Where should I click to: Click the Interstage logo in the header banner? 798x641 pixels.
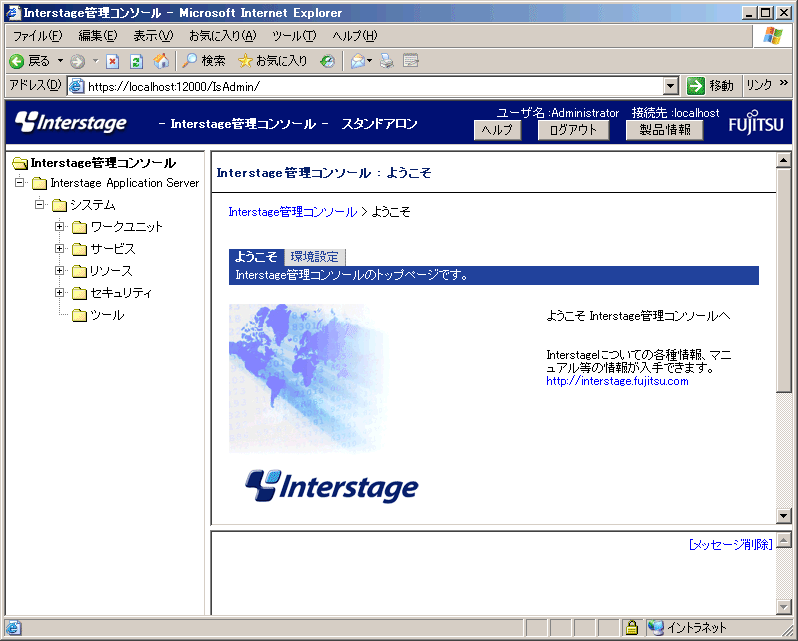click(x=71, y=122)
